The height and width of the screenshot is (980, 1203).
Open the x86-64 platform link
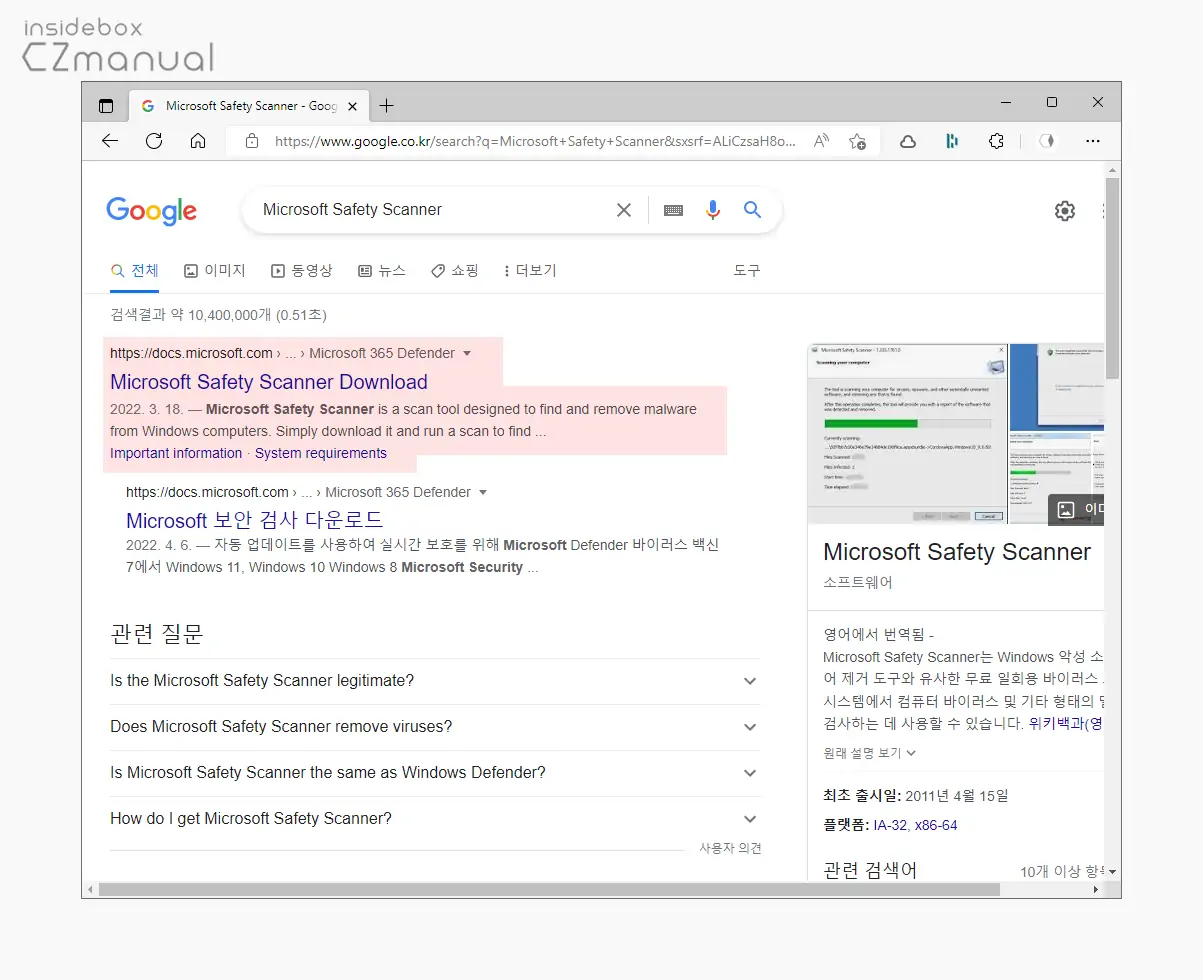[936, 826]
